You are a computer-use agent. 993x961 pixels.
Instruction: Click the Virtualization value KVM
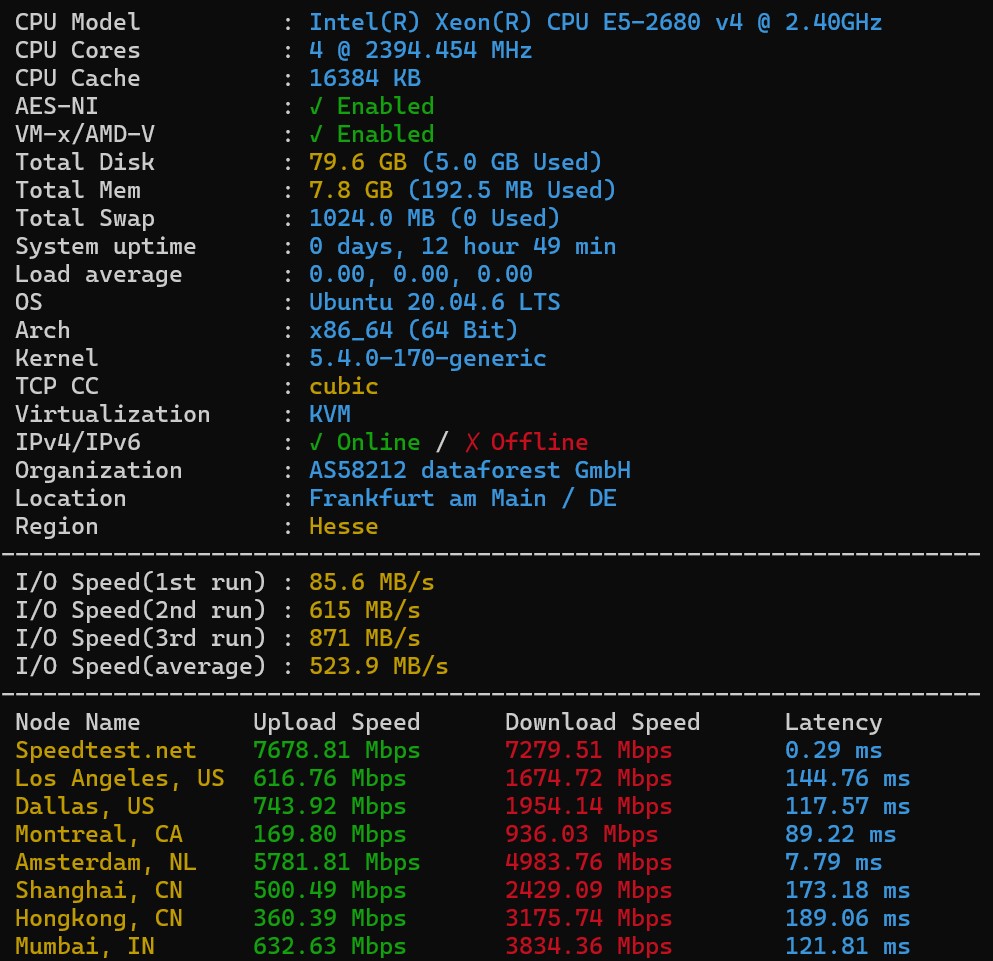click(x=330, y=414)
